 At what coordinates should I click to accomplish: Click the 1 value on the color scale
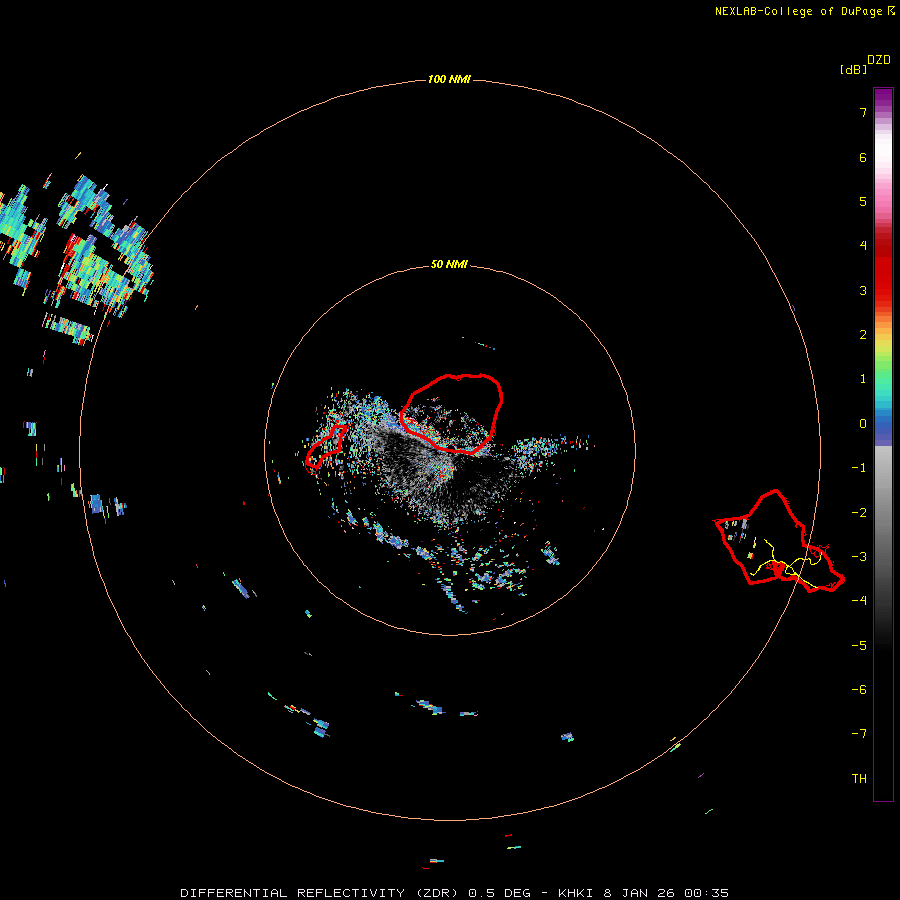[x=863, y=379]
